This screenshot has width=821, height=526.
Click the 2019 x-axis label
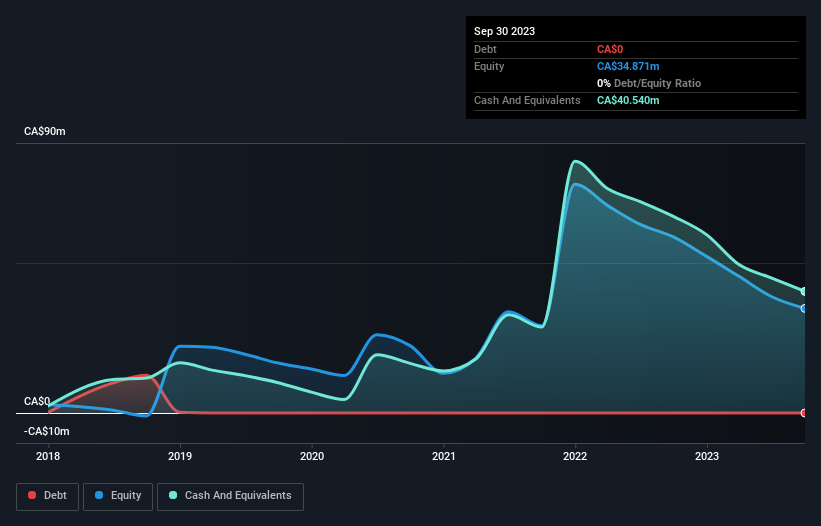pyautogui.click(x=180, y=456)
